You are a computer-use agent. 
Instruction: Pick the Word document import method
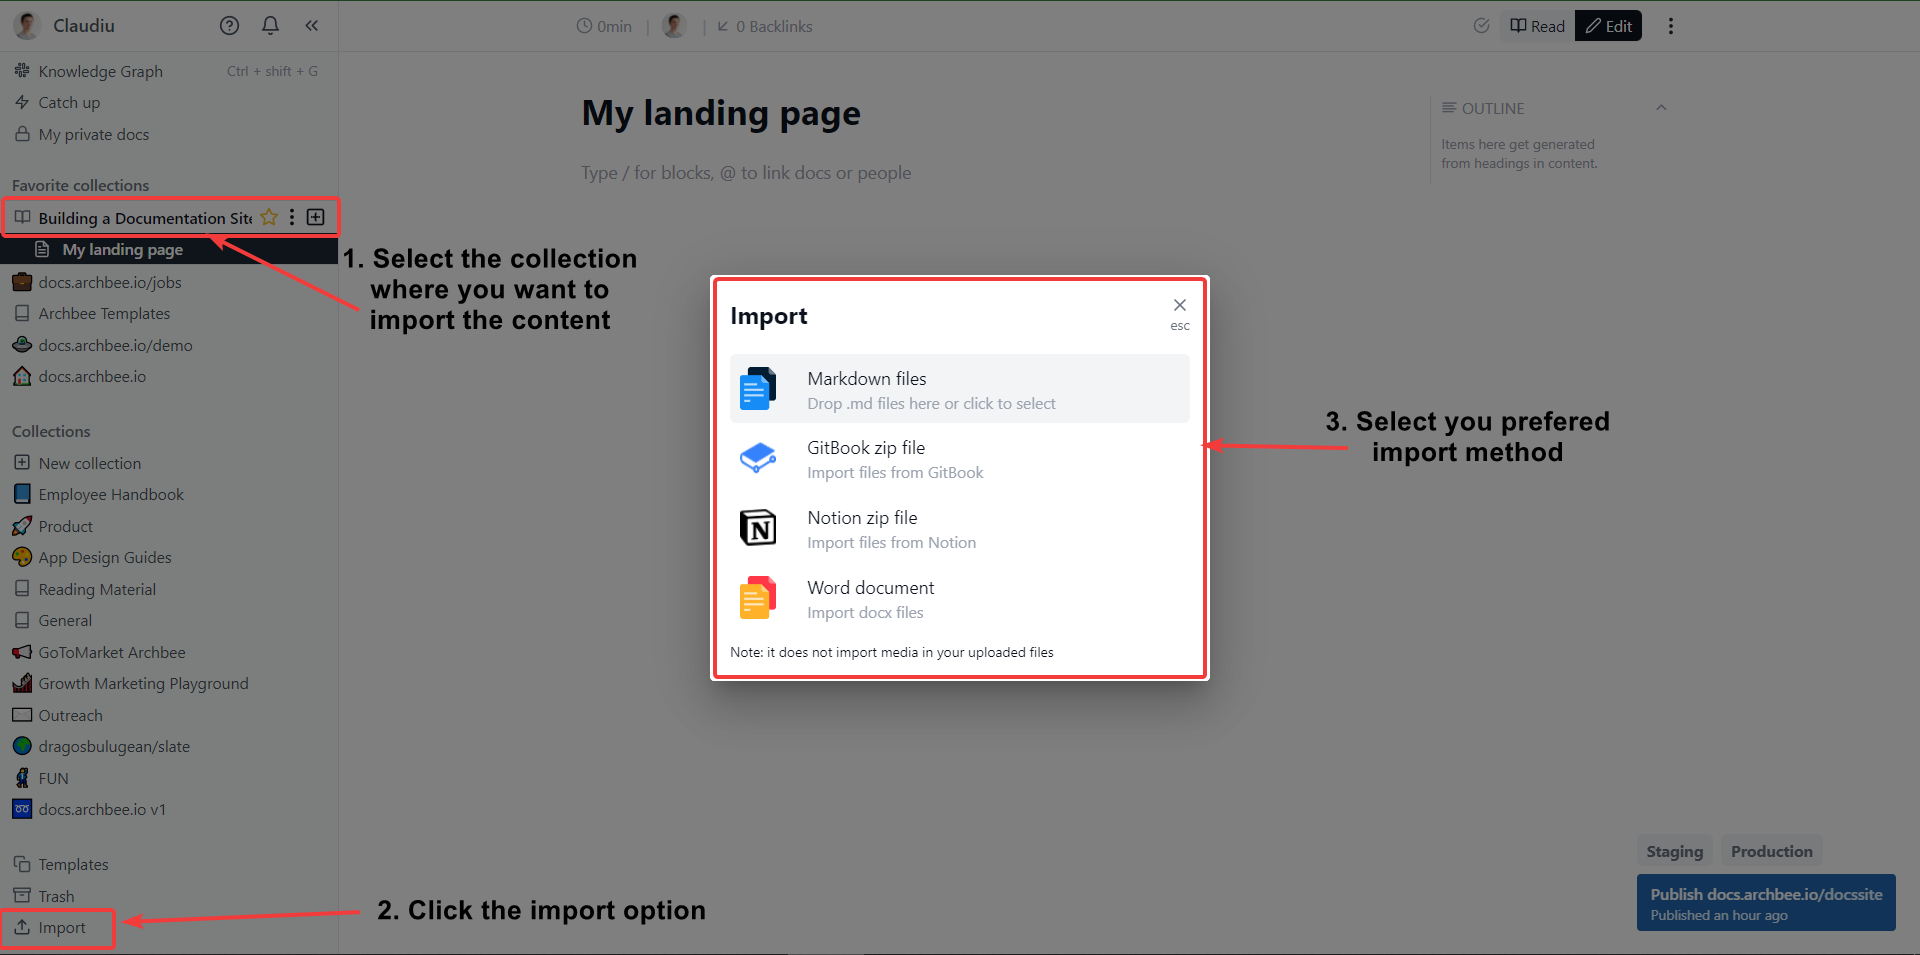coord(958,598)
